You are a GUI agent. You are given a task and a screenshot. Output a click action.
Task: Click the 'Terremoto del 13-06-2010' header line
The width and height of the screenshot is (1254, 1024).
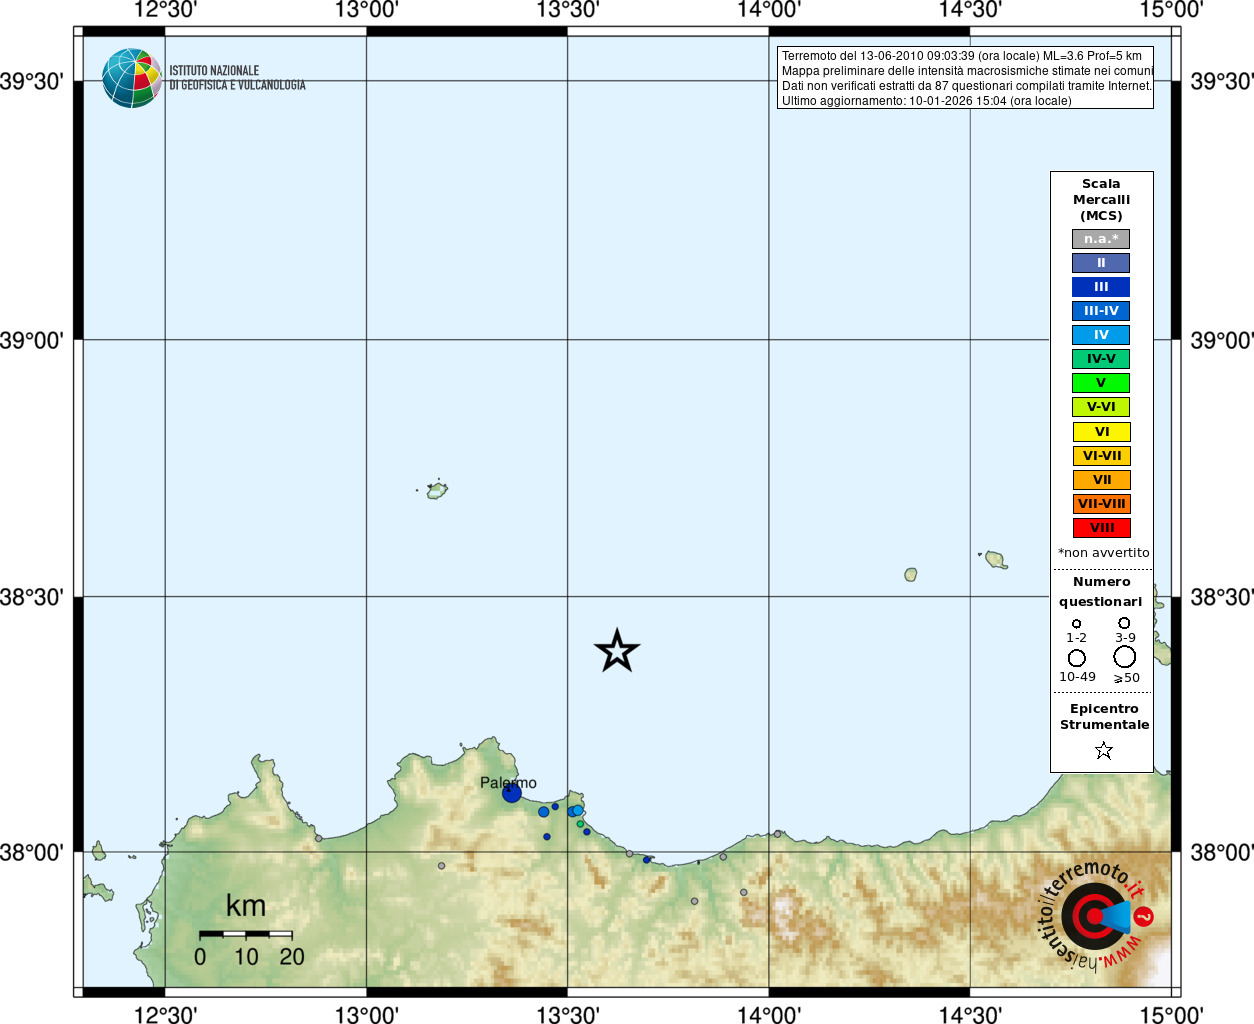(x=962, y=56)
